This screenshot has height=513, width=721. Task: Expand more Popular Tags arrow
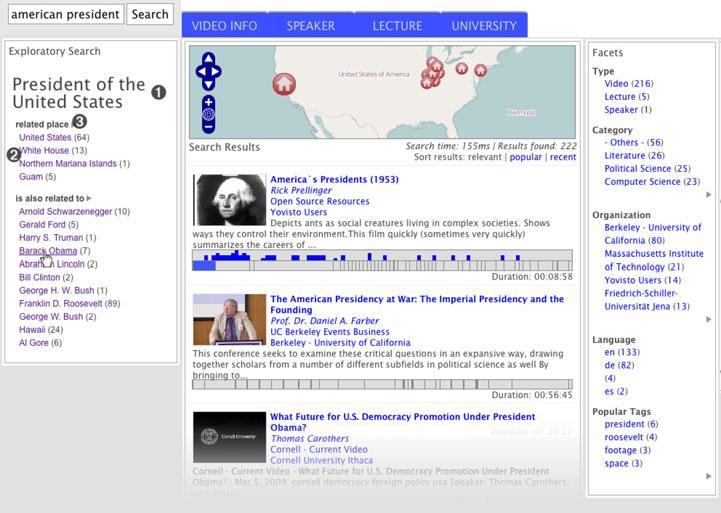point(709,477)
